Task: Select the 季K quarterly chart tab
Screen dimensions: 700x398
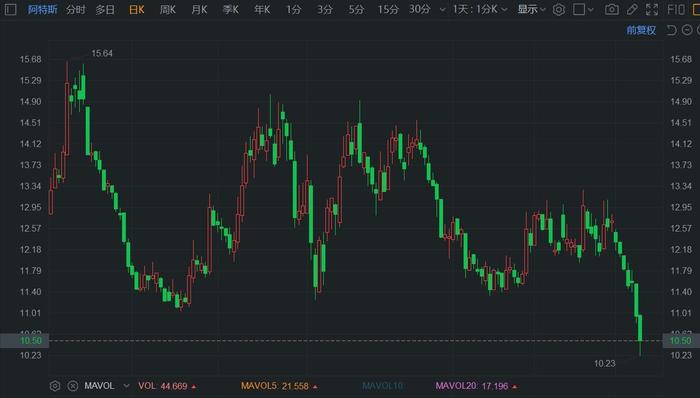Action: click(x=230, y=9)
